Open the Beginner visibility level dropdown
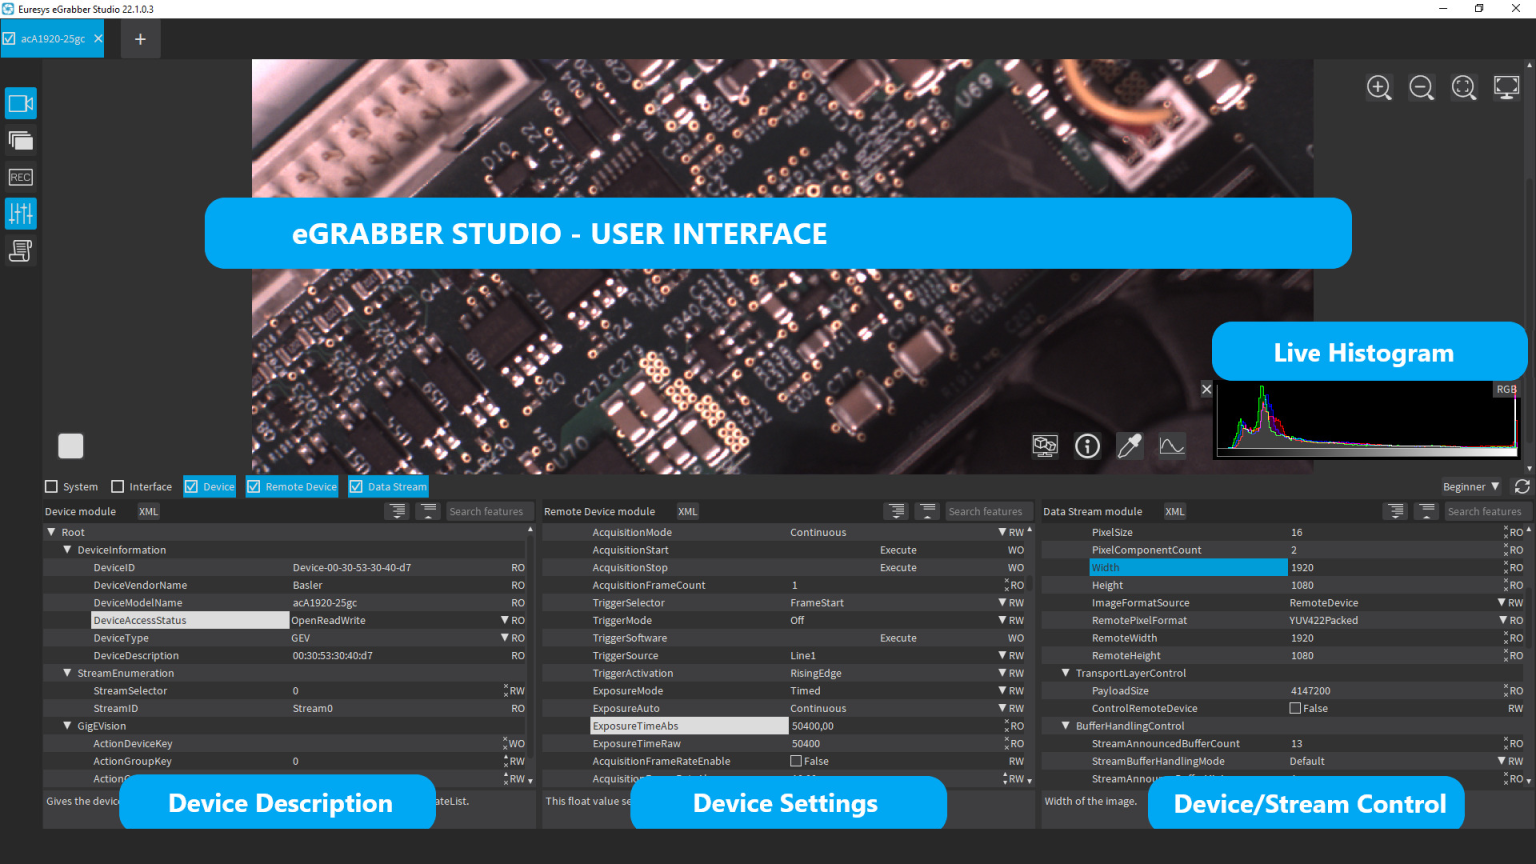The width and height of the screenshot is (1536, 864). (1471, 487)
